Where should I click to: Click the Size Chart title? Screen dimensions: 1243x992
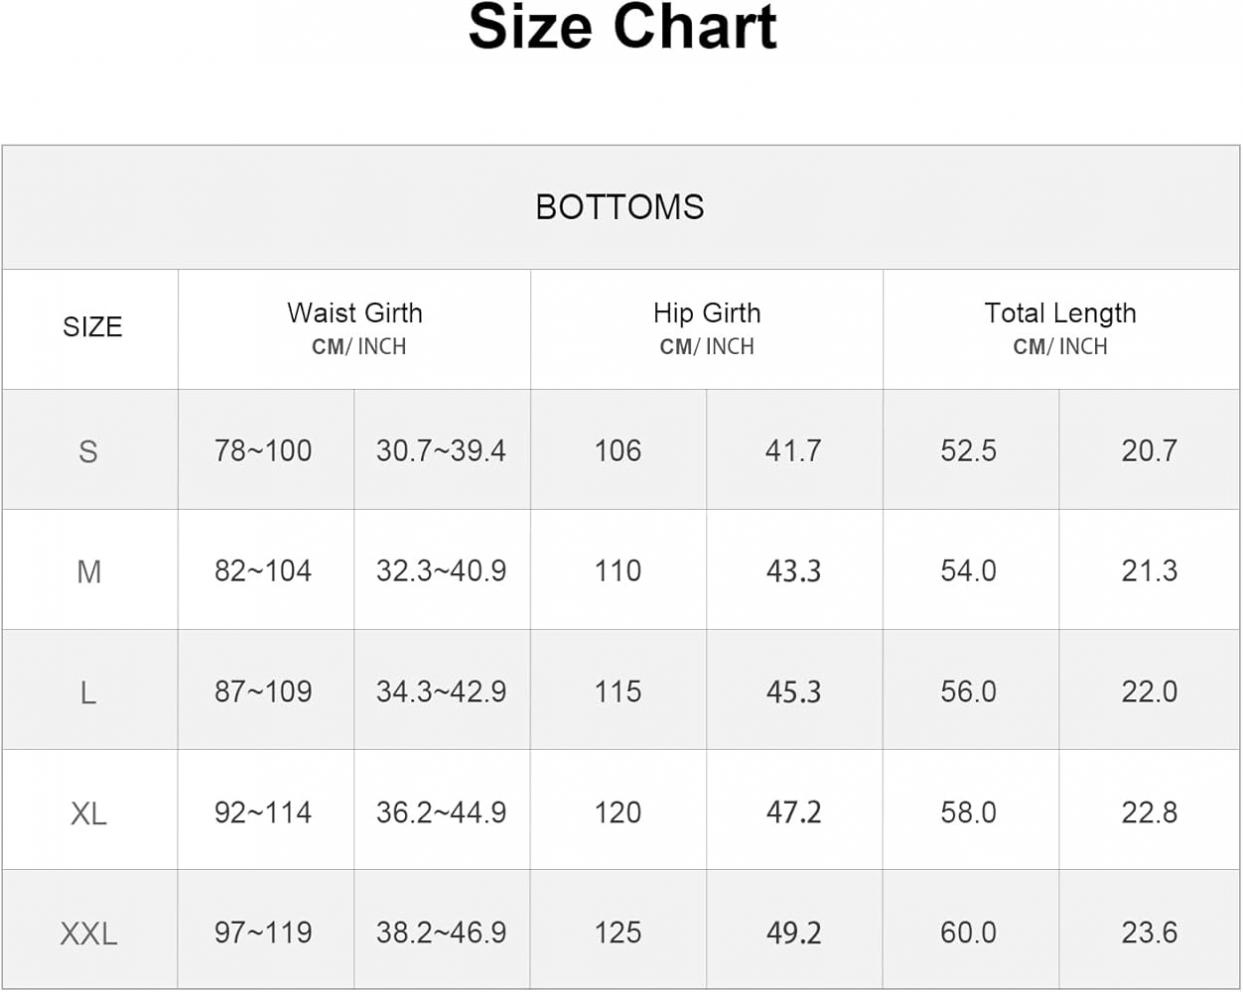(622, 27)
